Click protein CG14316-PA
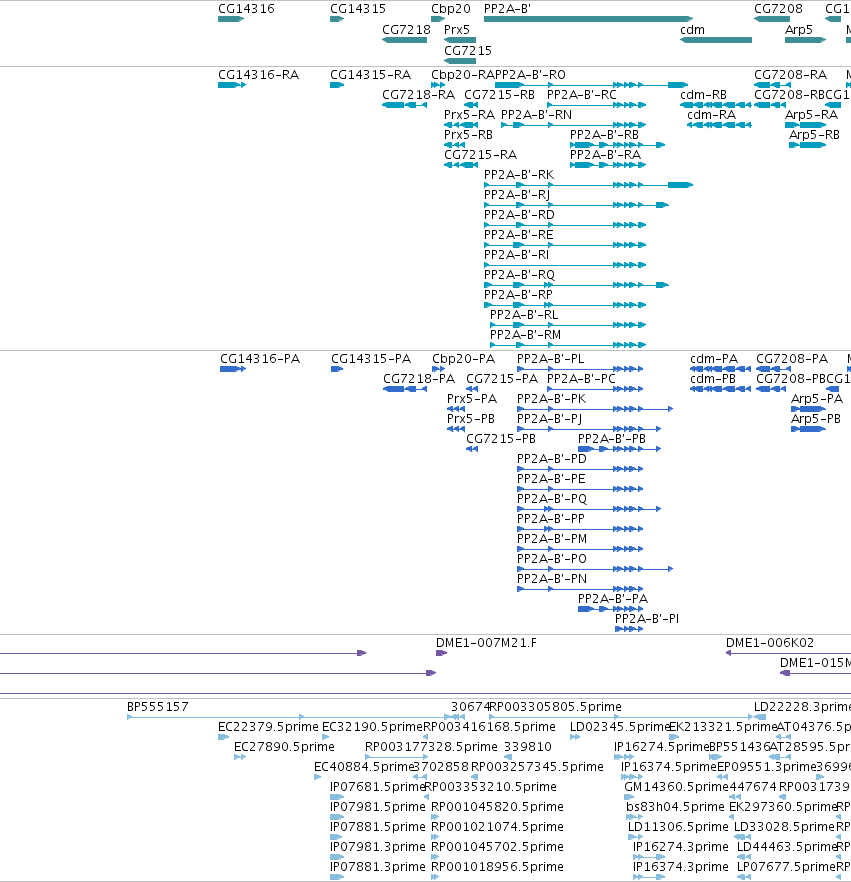Image resolution: width=851 pixels, height=882 pixels. (x=260, y=359)
